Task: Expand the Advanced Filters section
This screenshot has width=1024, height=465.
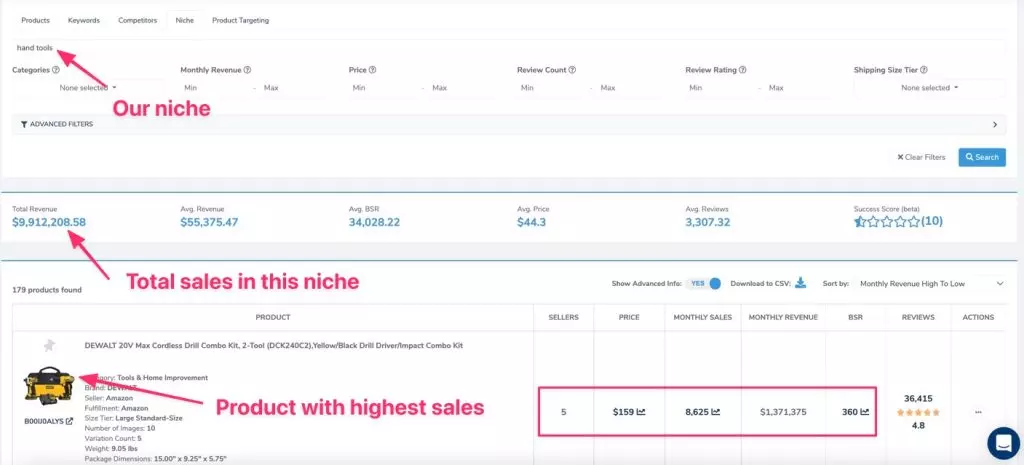Action: click(509, 124)
